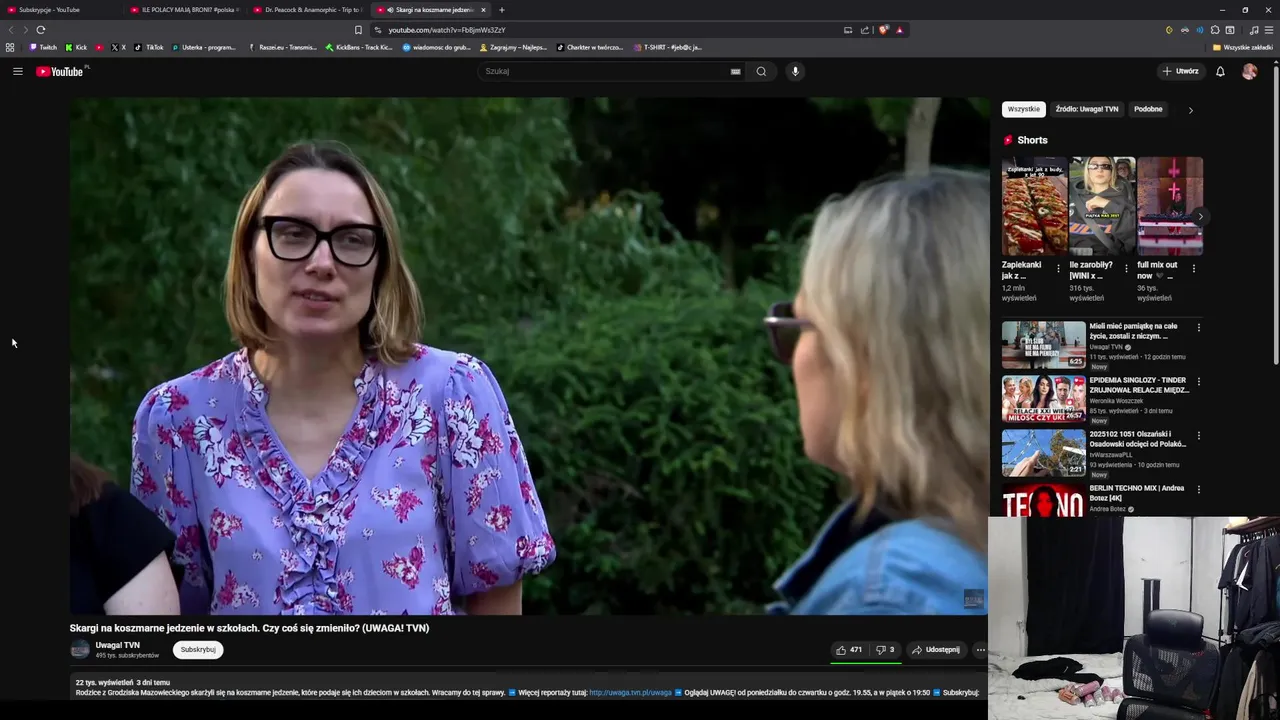Viewport: 1280px width, 720px height.
Task: Switch to 'ILE POLACY MAJĄ BRONI' tab
Action: pos(185,10)
